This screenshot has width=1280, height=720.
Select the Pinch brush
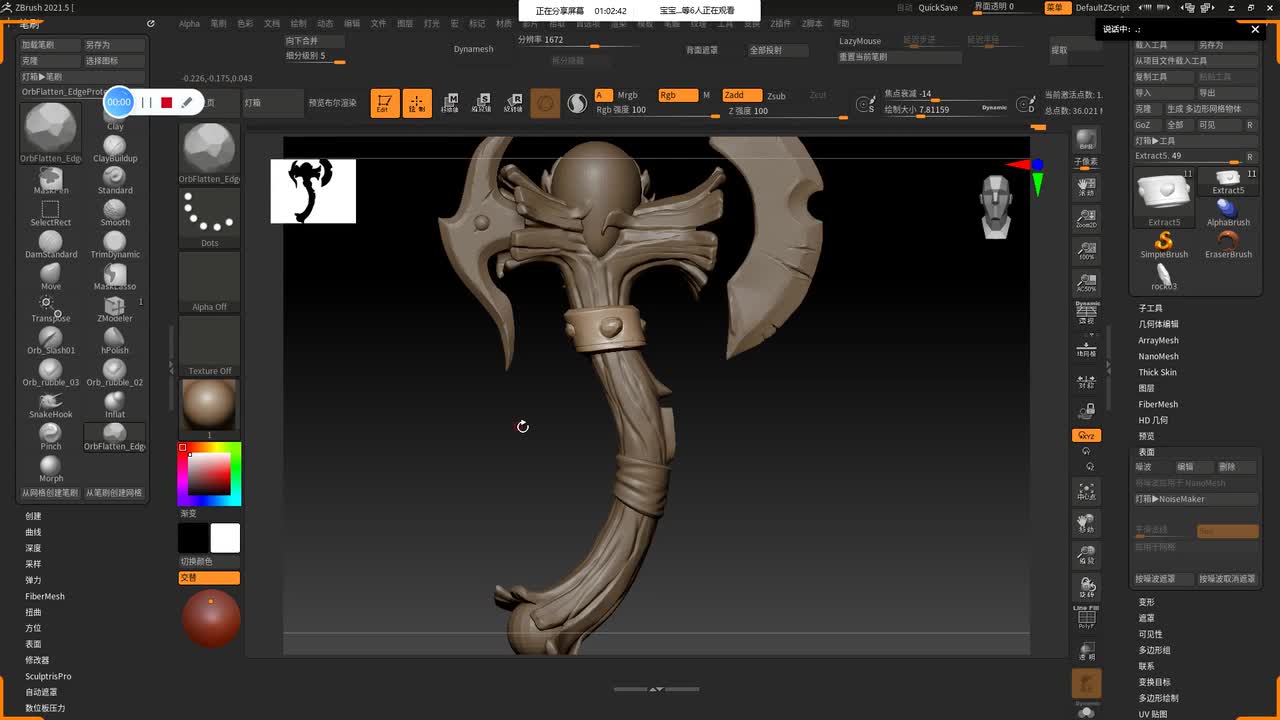[51, 438]
